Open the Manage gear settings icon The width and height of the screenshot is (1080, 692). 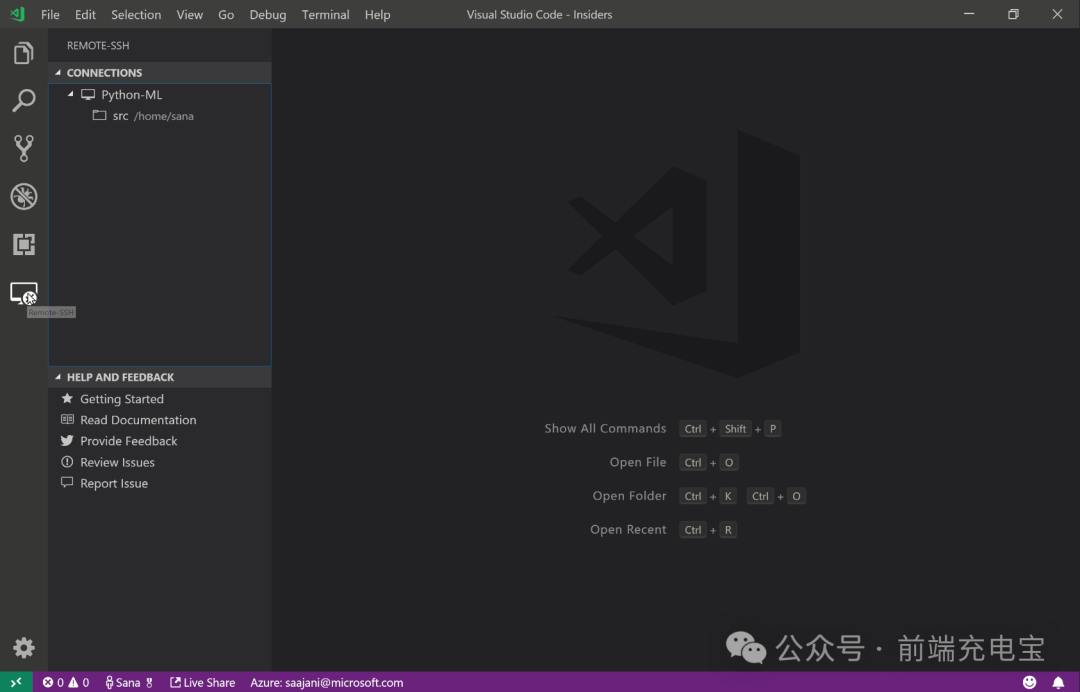tap(23, 647)
